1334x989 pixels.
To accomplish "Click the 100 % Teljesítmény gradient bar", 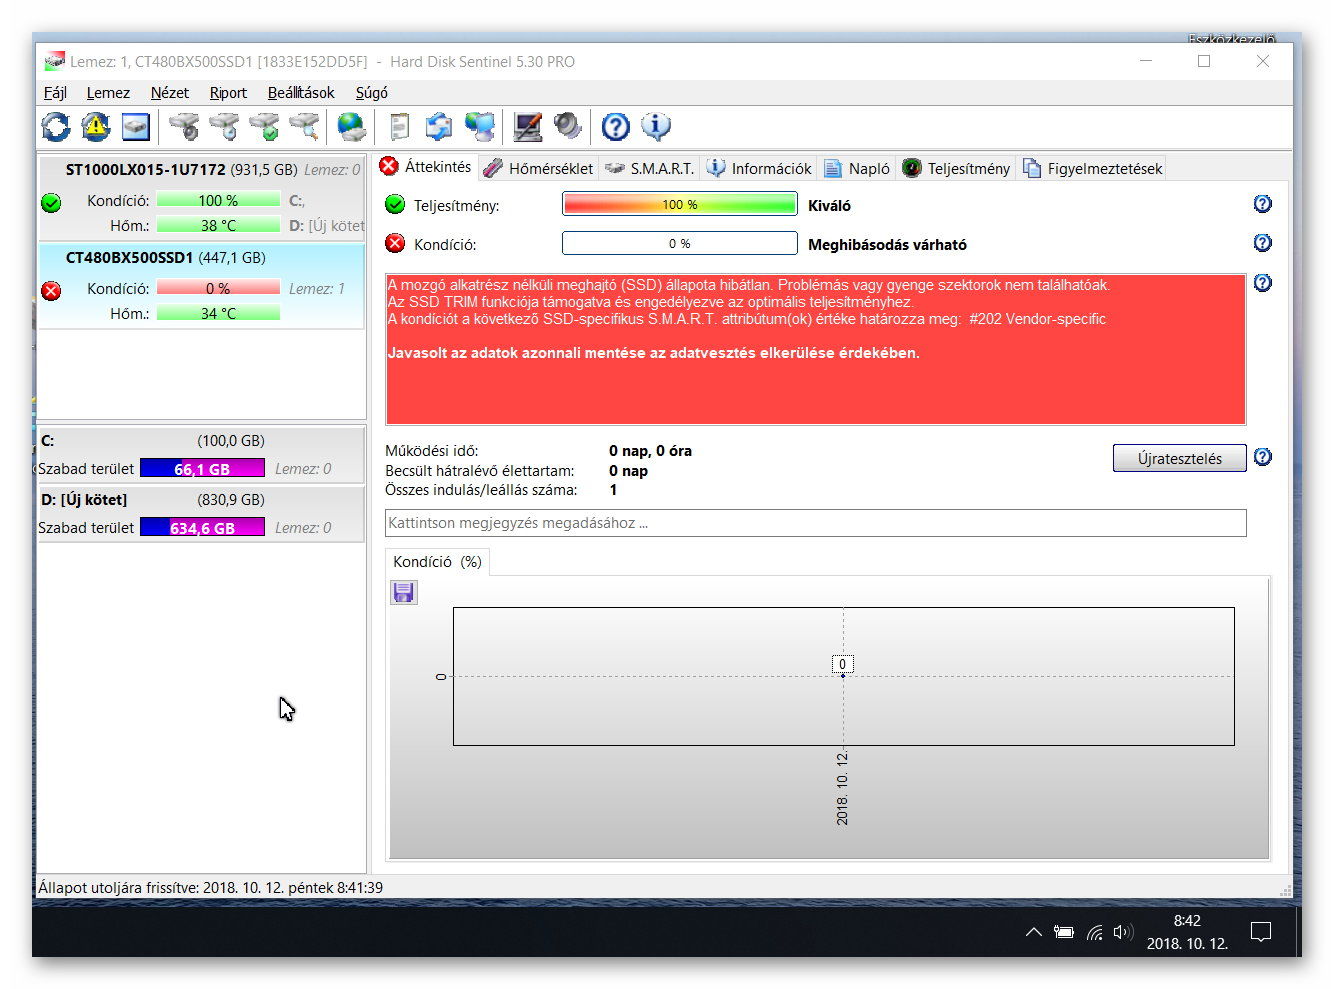I will pos(680,204).
